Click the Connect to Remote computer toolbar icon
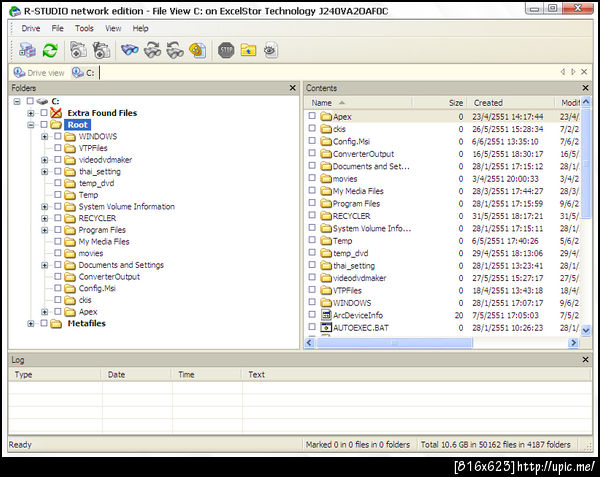 coord(27,50)
